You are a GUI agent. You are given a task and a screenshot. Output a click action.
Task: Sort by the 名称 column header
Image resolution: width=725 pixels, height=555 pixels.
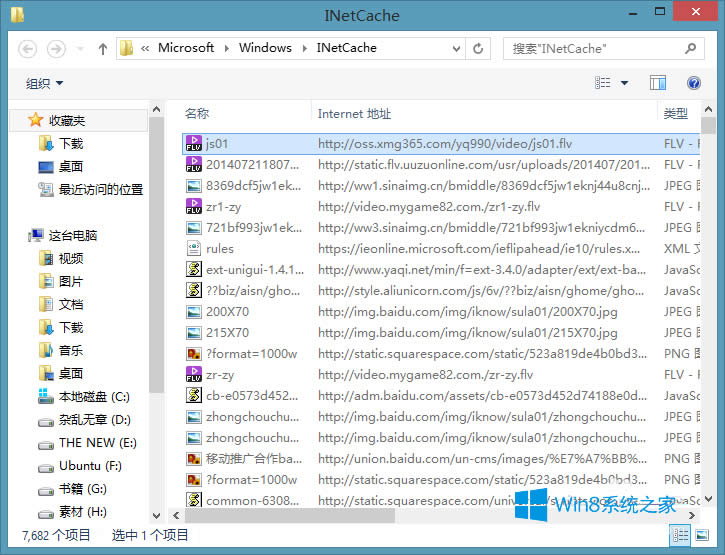pos(197,114)
